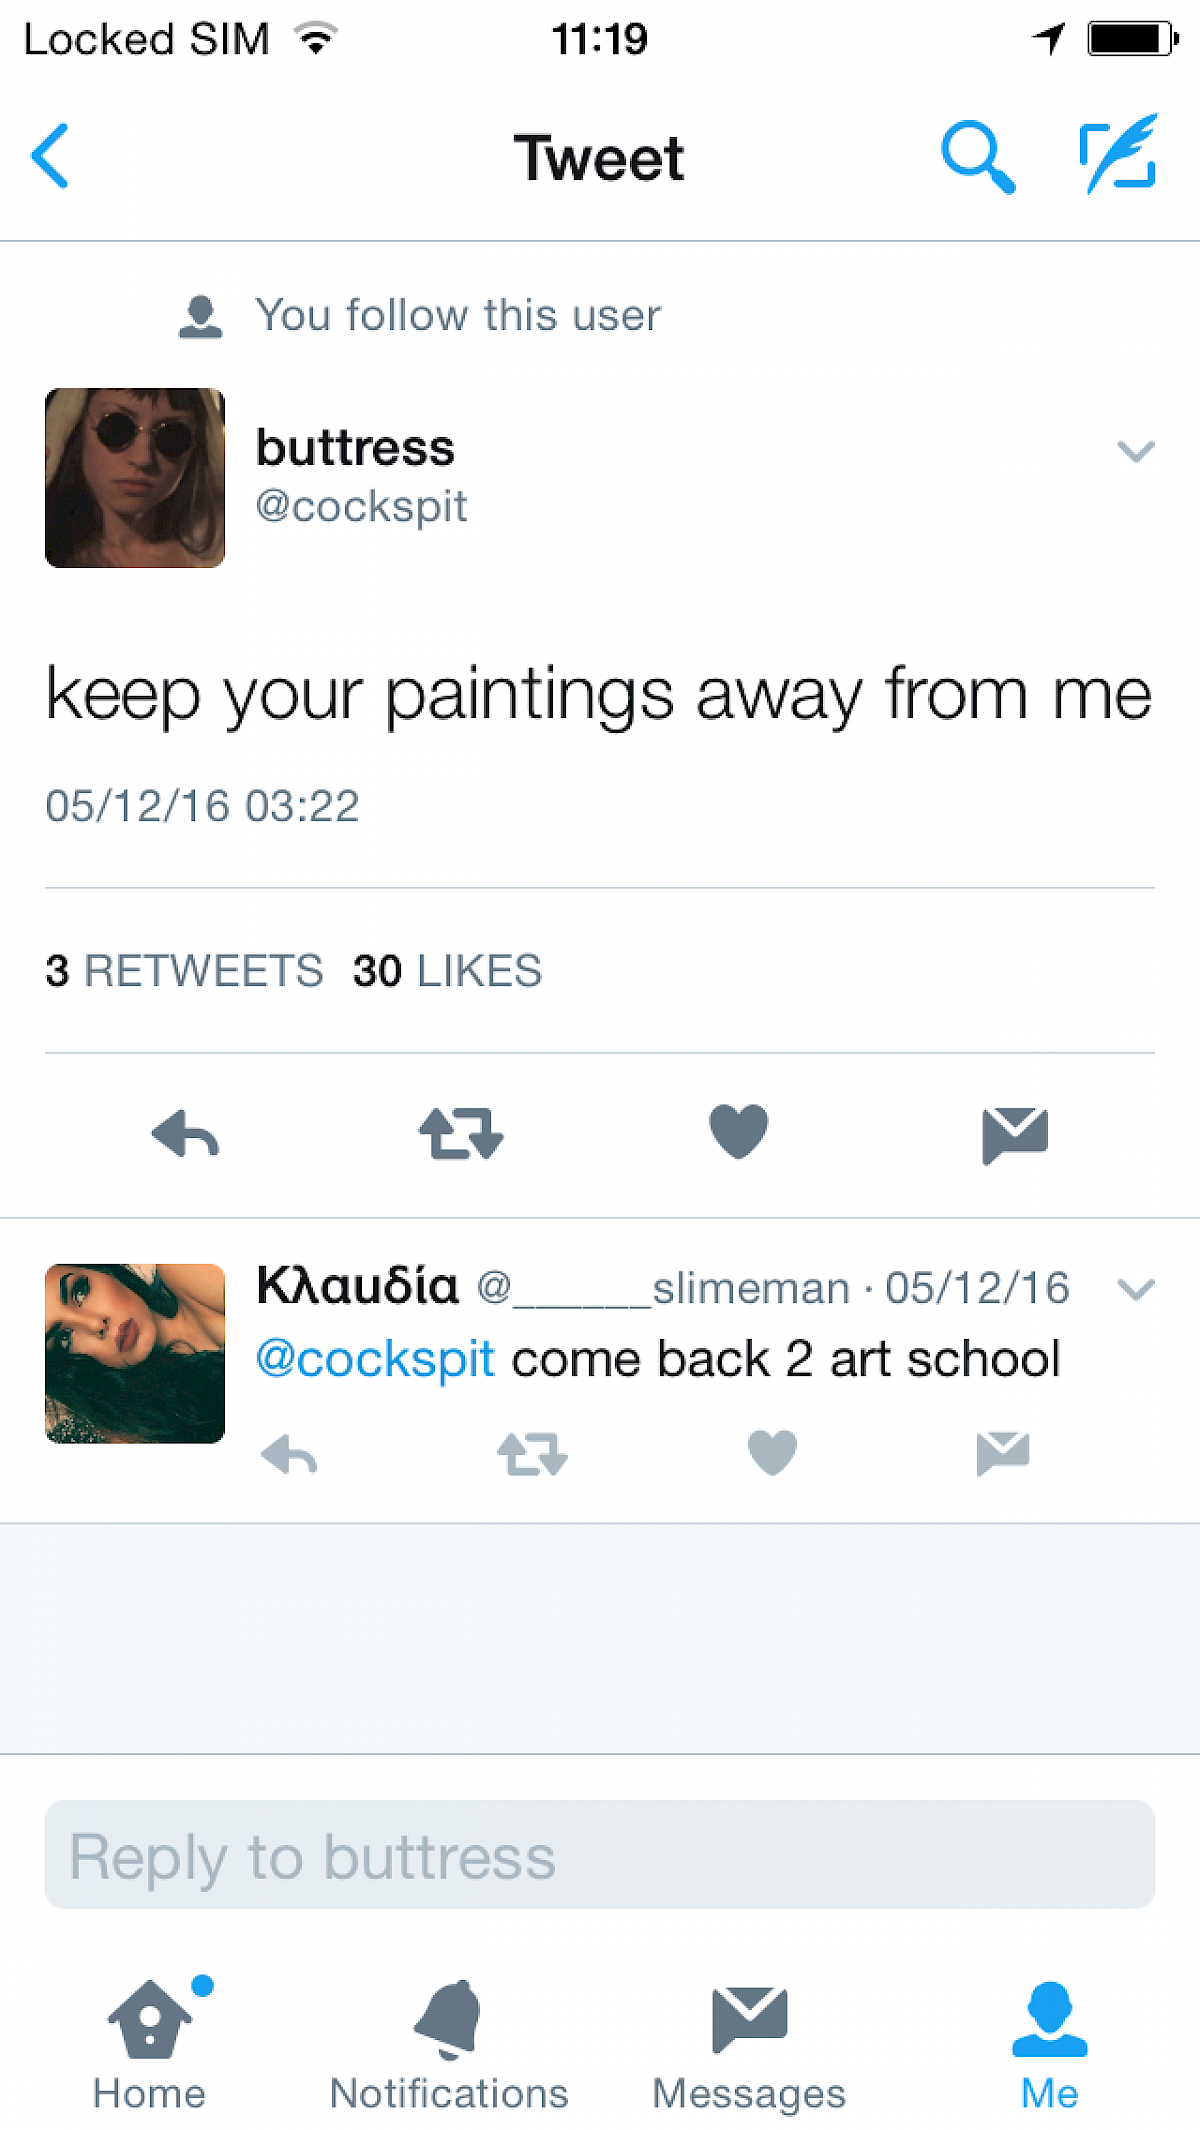Viewport: 1200px width, 2130px height.
Task: Retweet the paintings tweet
Action: pyautogui.click(x=461, y=1134)
